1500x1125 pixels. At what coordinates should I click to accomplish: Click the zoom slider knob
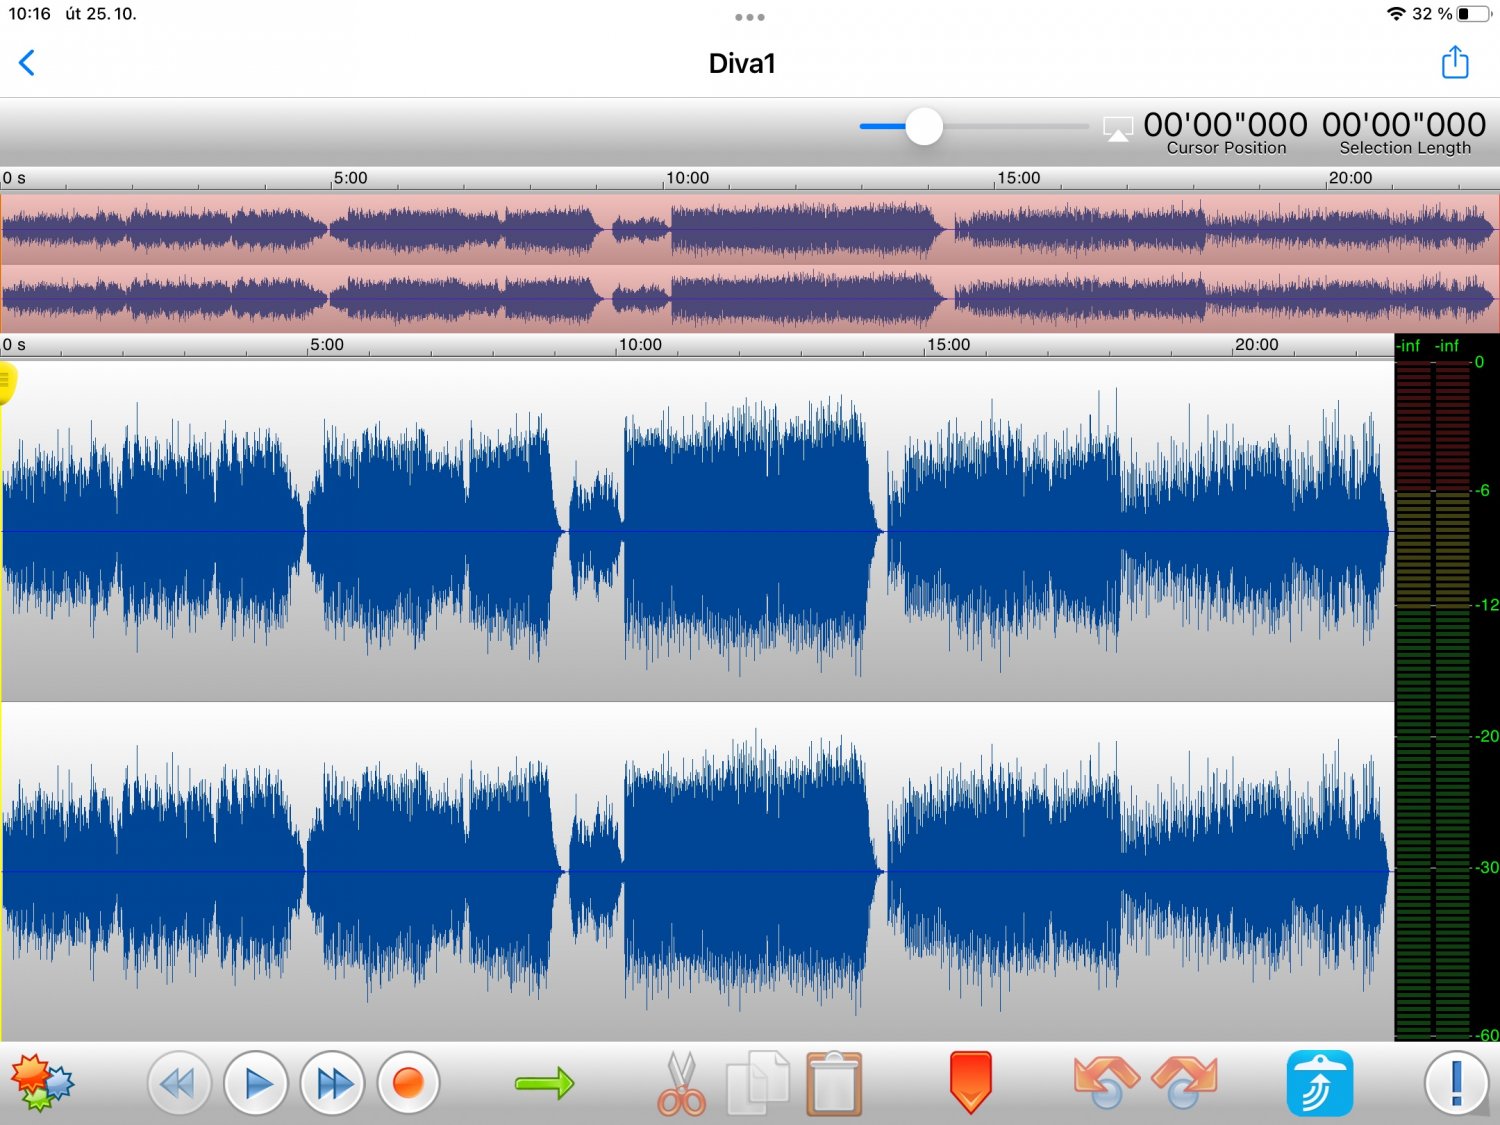click(924, 127)
